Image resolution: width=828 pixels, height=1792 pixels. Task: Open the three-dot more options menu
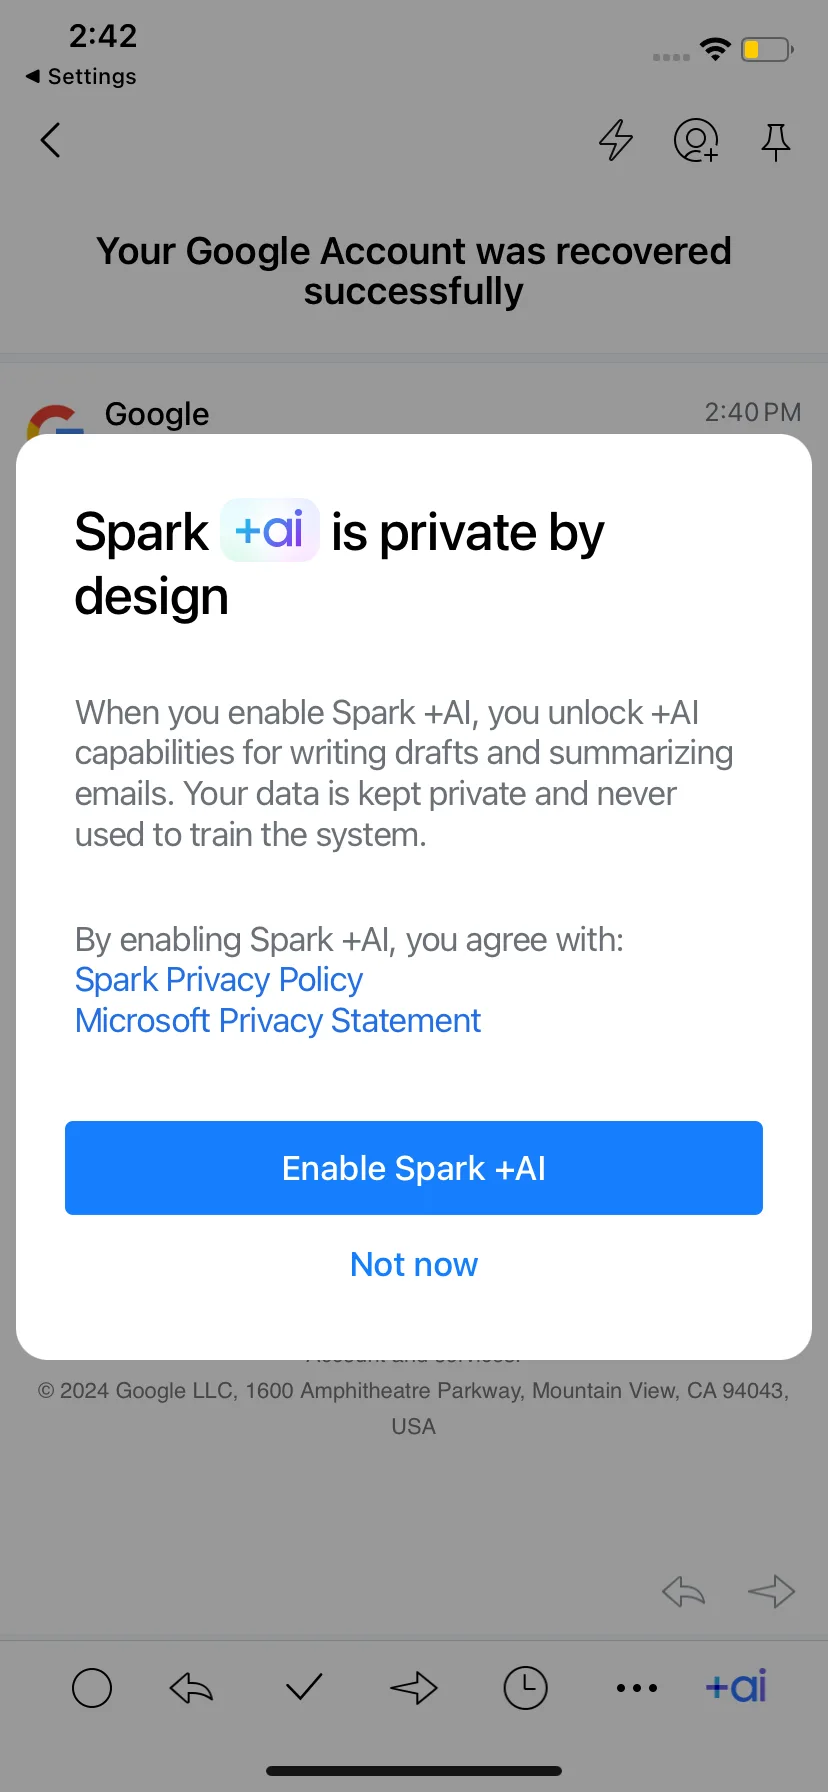pos(637,1688)
